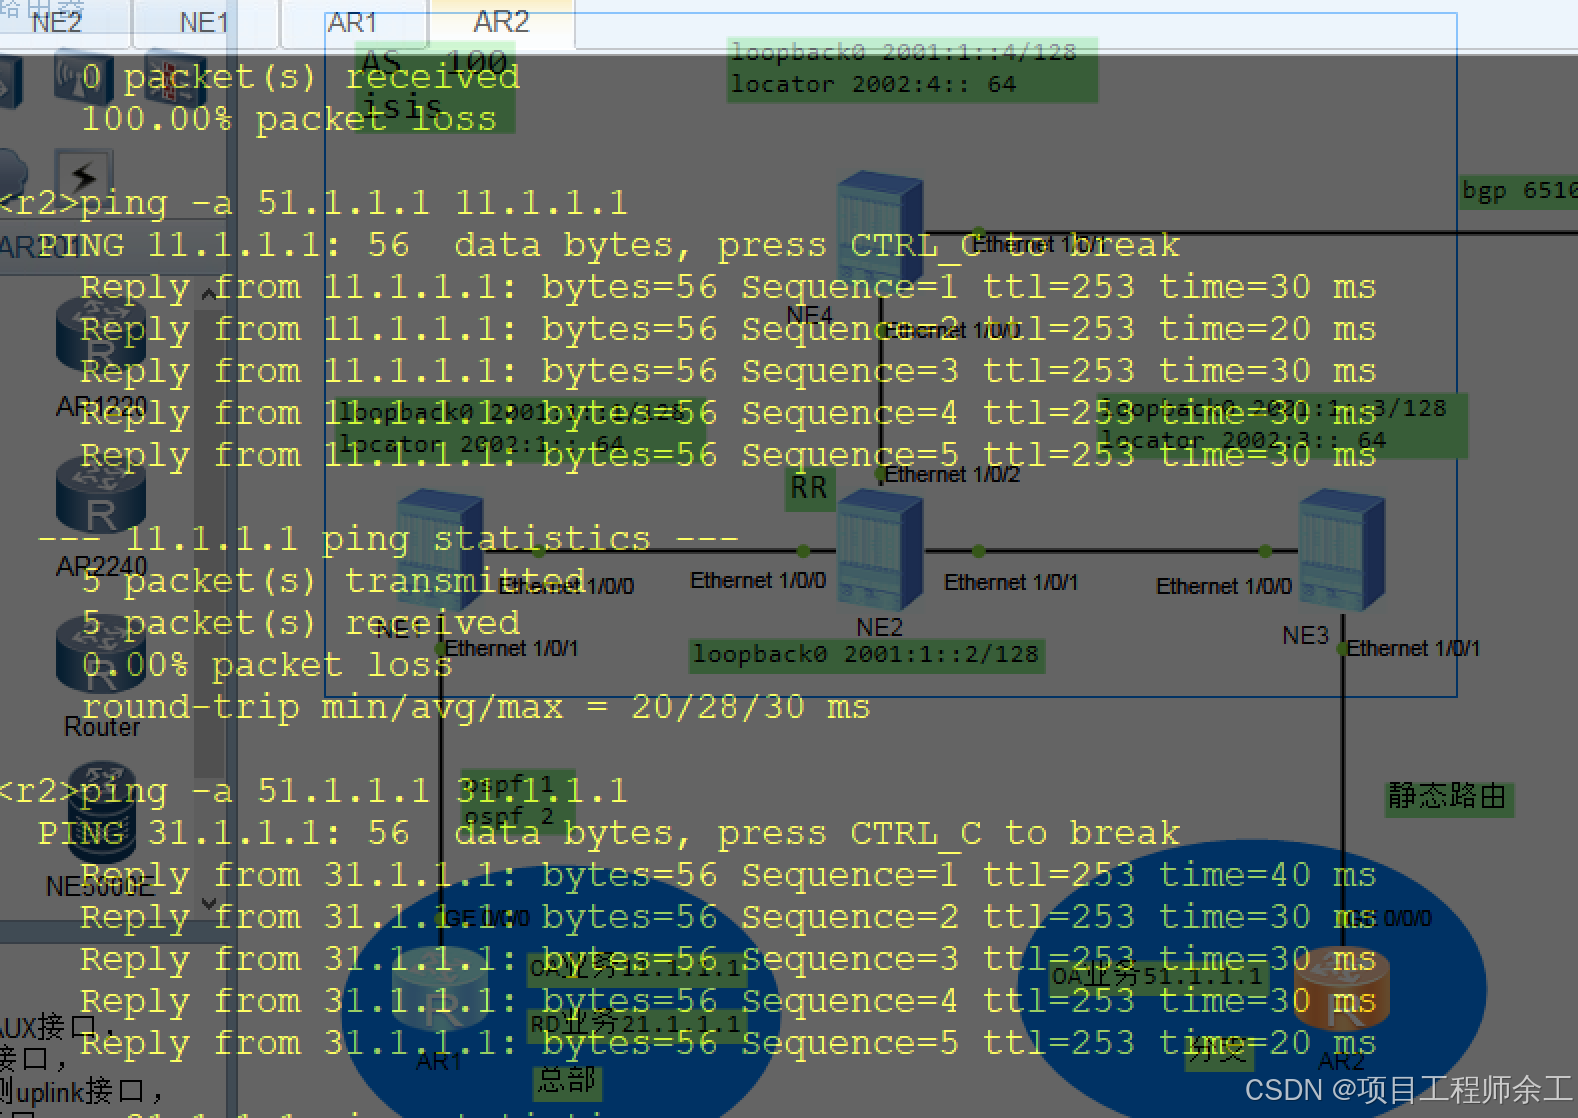Click the 0.00% packet loss line
This screenshot has width=1578, height=1118.
266,665
